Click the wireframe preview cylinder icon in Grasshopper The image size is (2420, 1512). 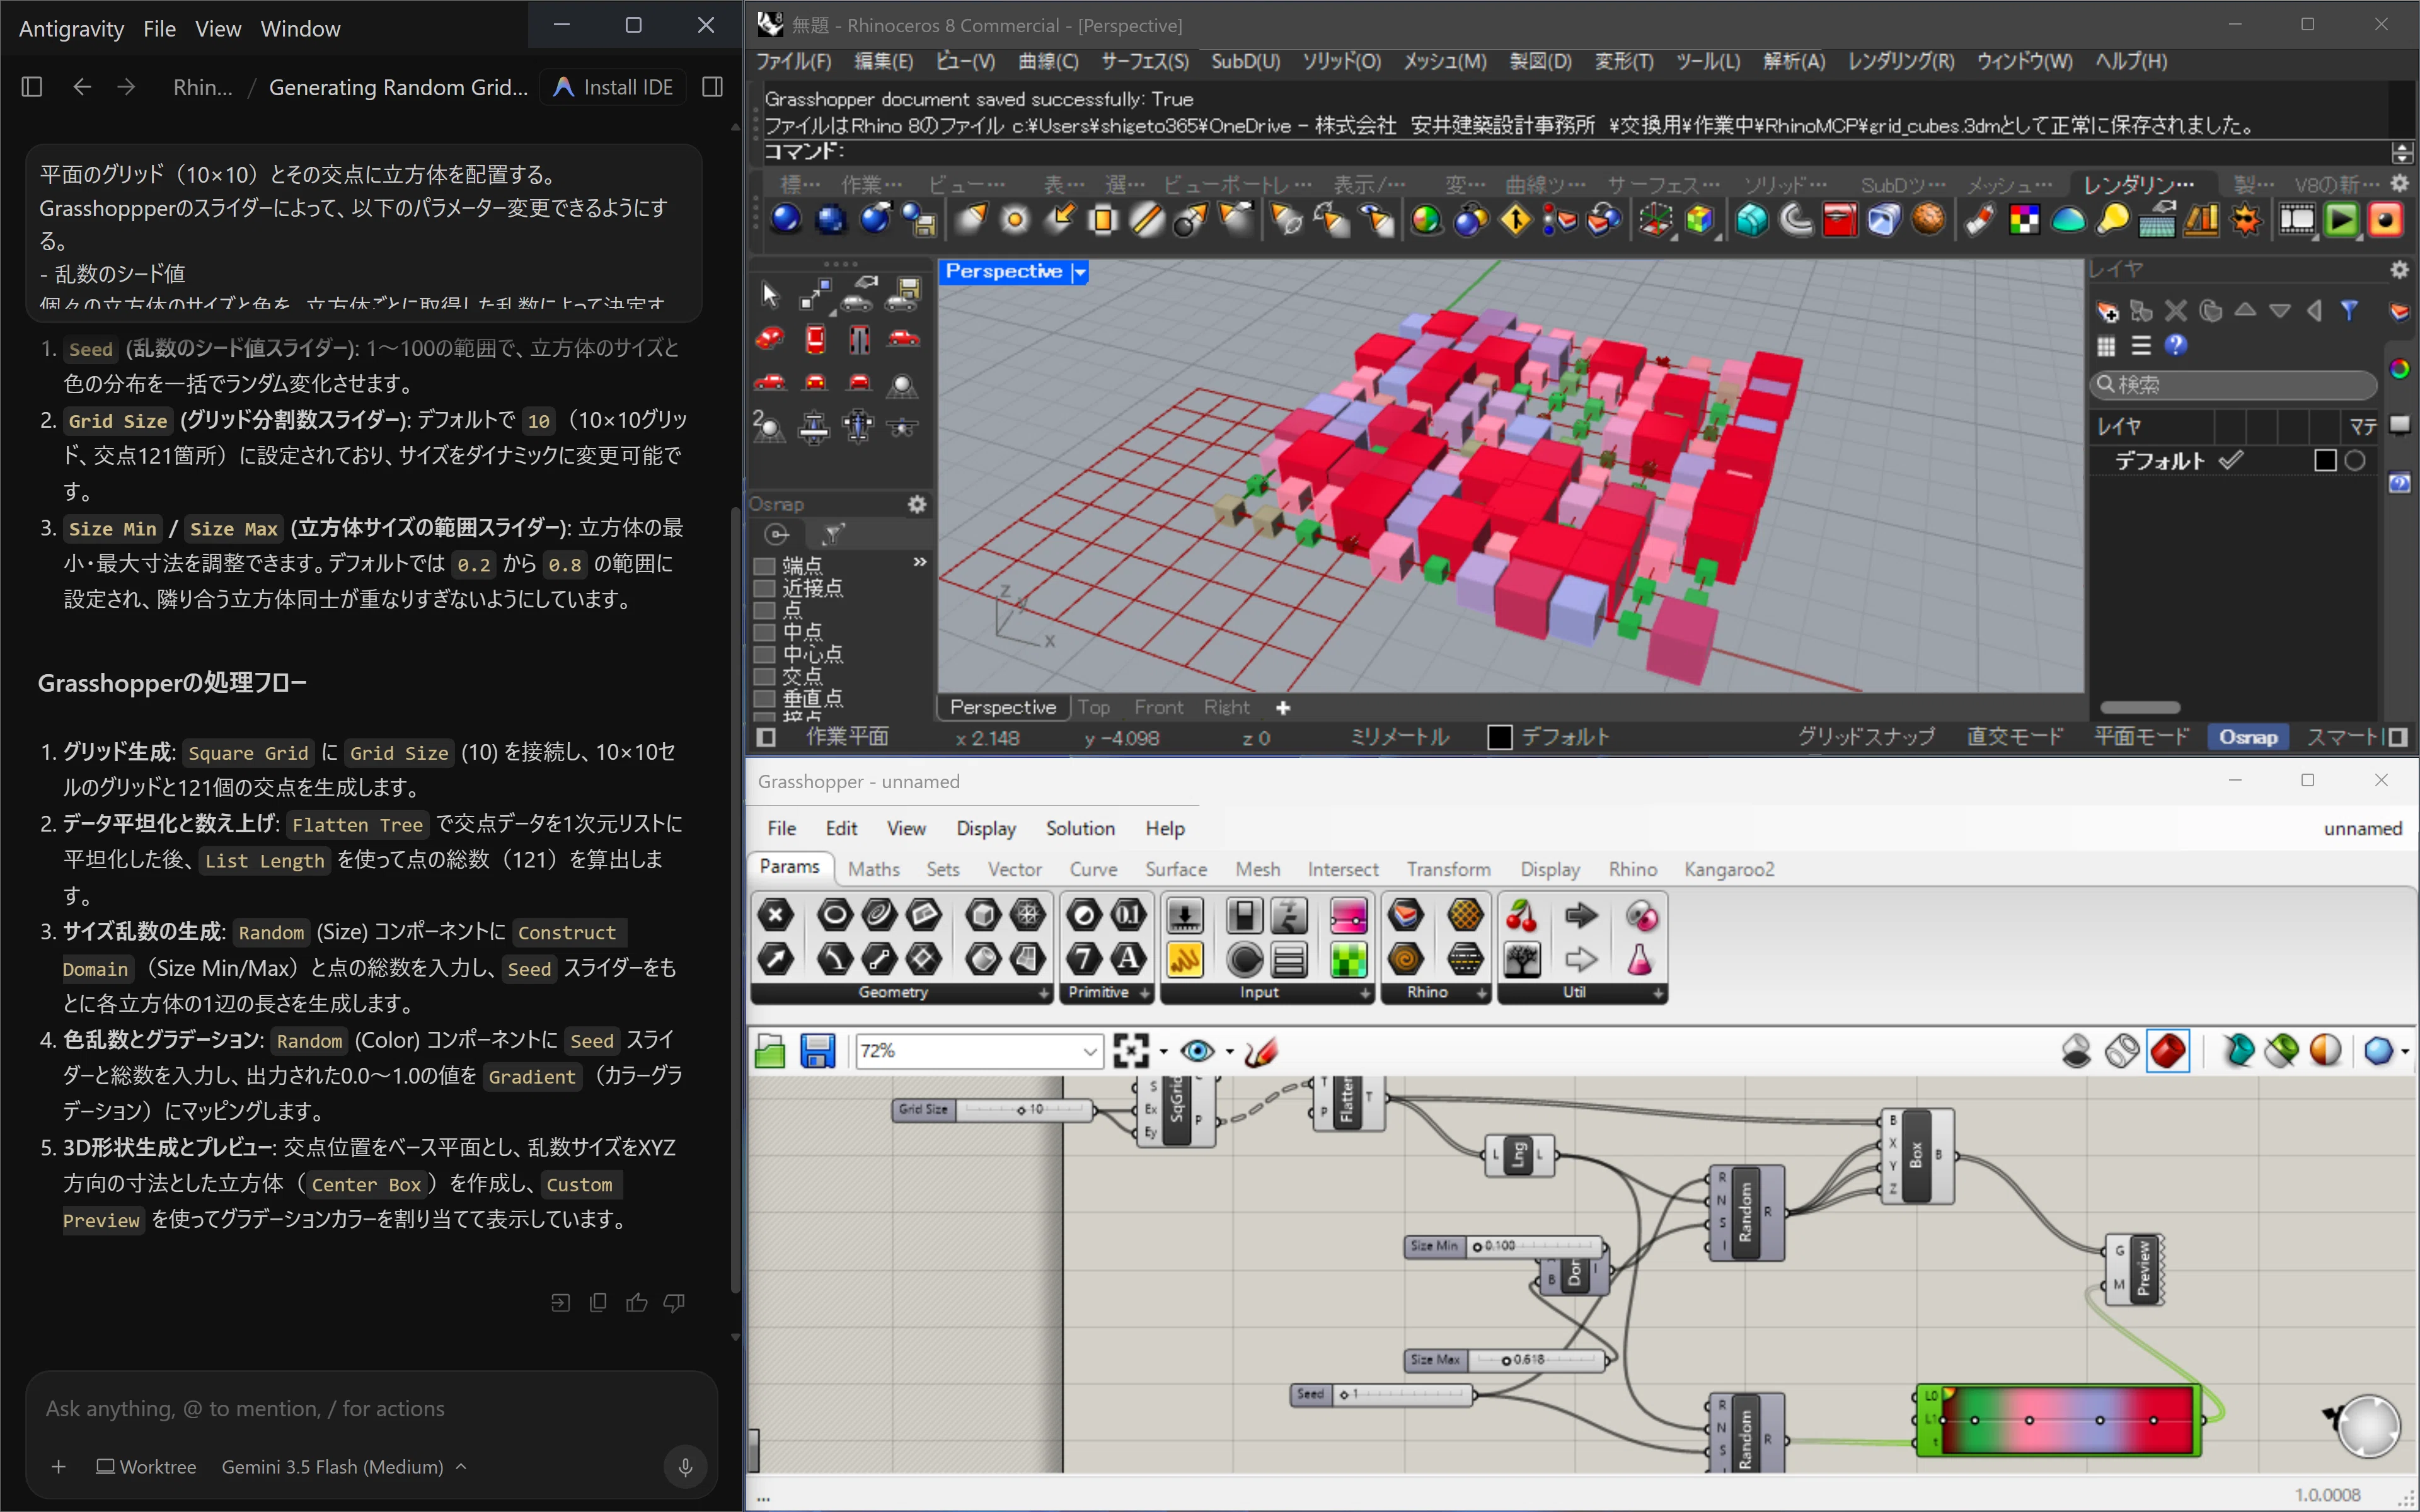pyautogui.click(x=2122, y=1051)
